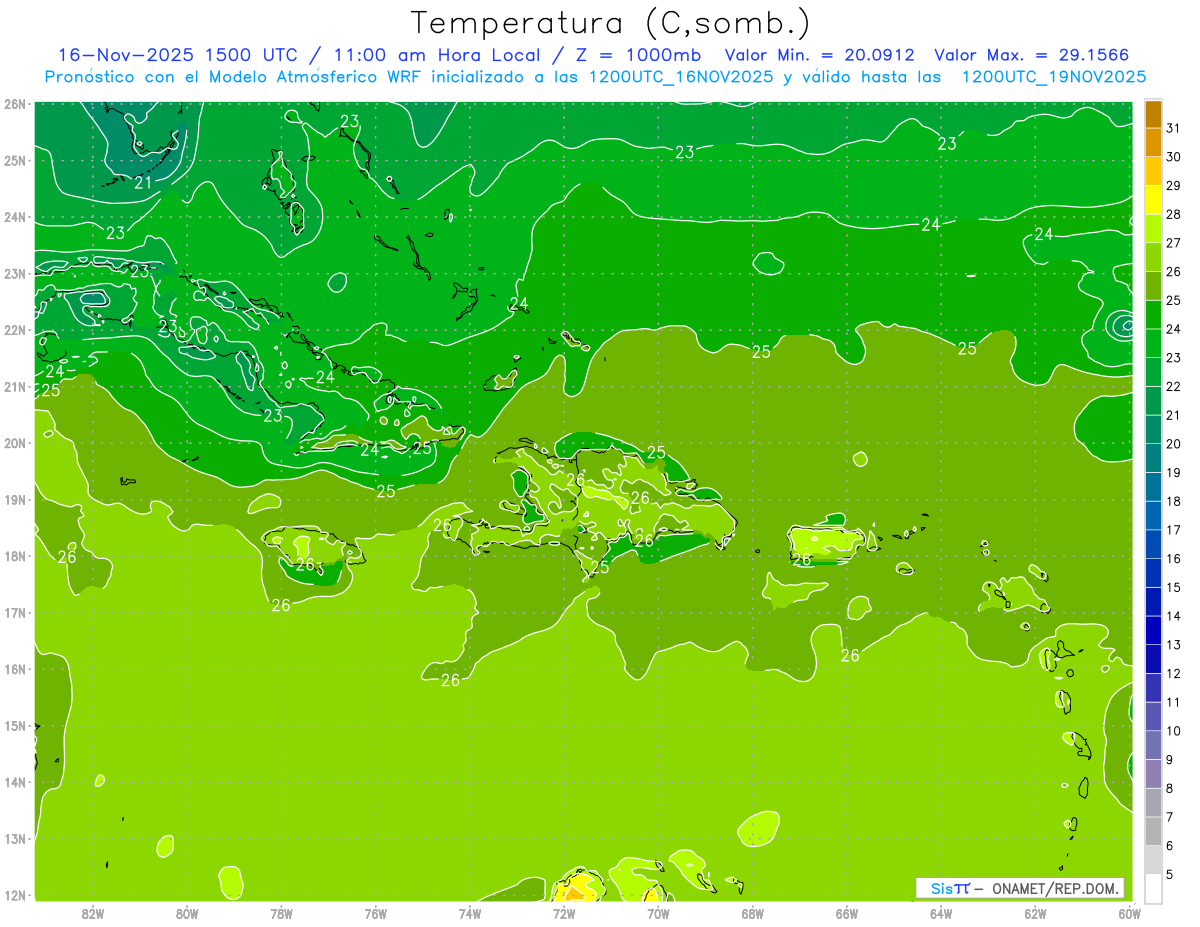The width and height of the screenshot is (1200, 927).
Task: Click the legend swatch between 20 and 21
Action: [1153, 429]
